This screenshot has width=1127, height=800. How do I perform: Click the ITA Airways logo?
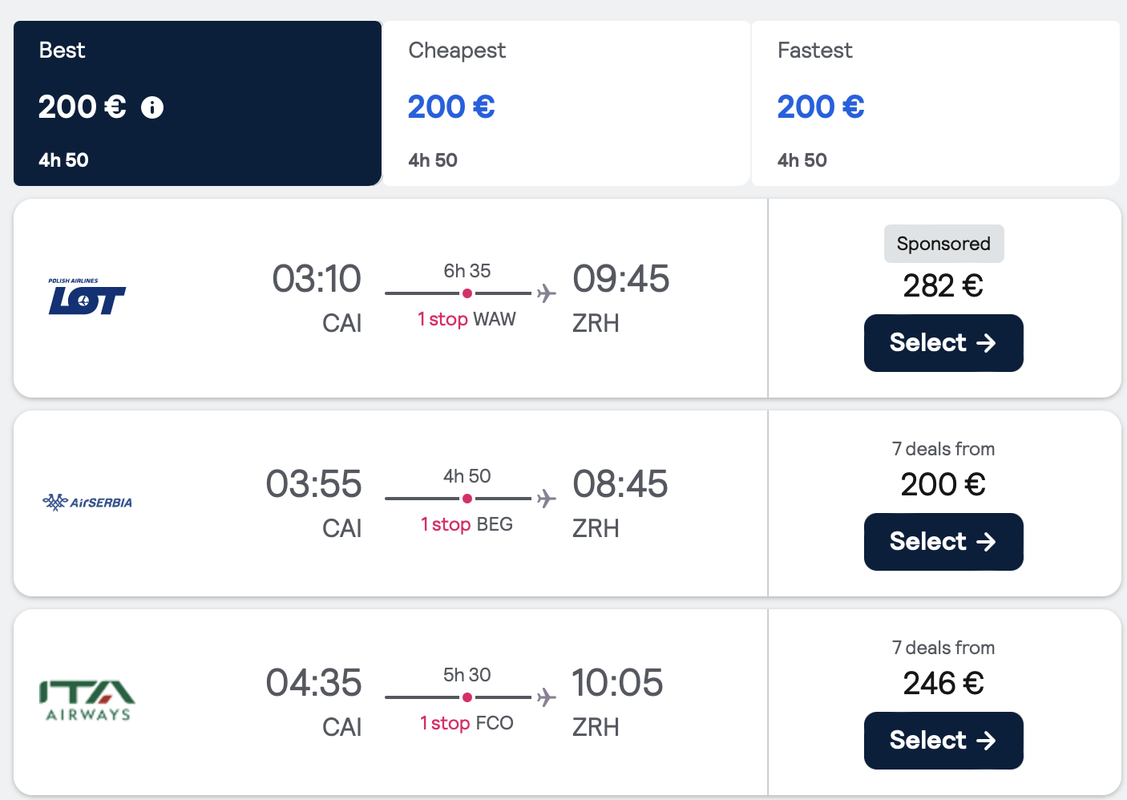tap(87, 700)
